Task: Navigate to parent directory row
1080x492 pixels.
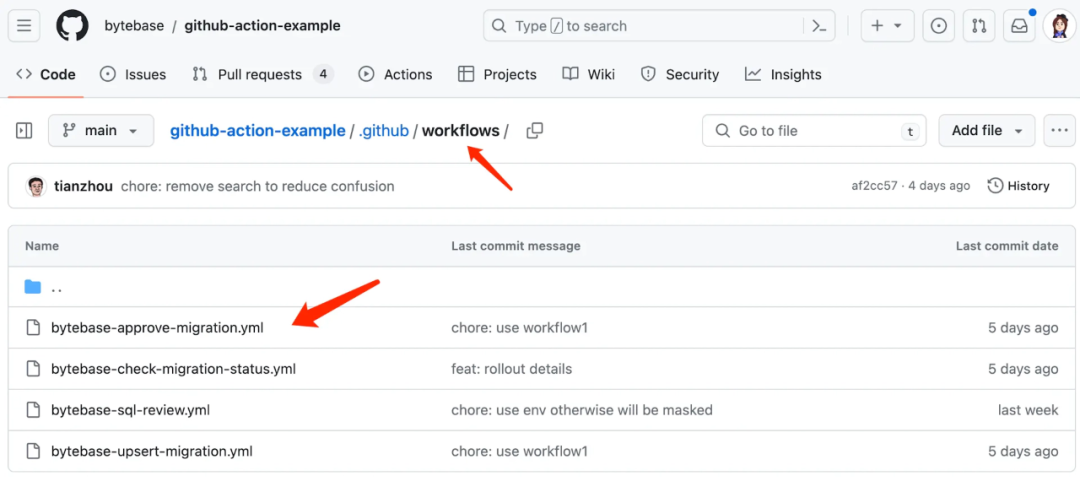Action: pos(57,288)
